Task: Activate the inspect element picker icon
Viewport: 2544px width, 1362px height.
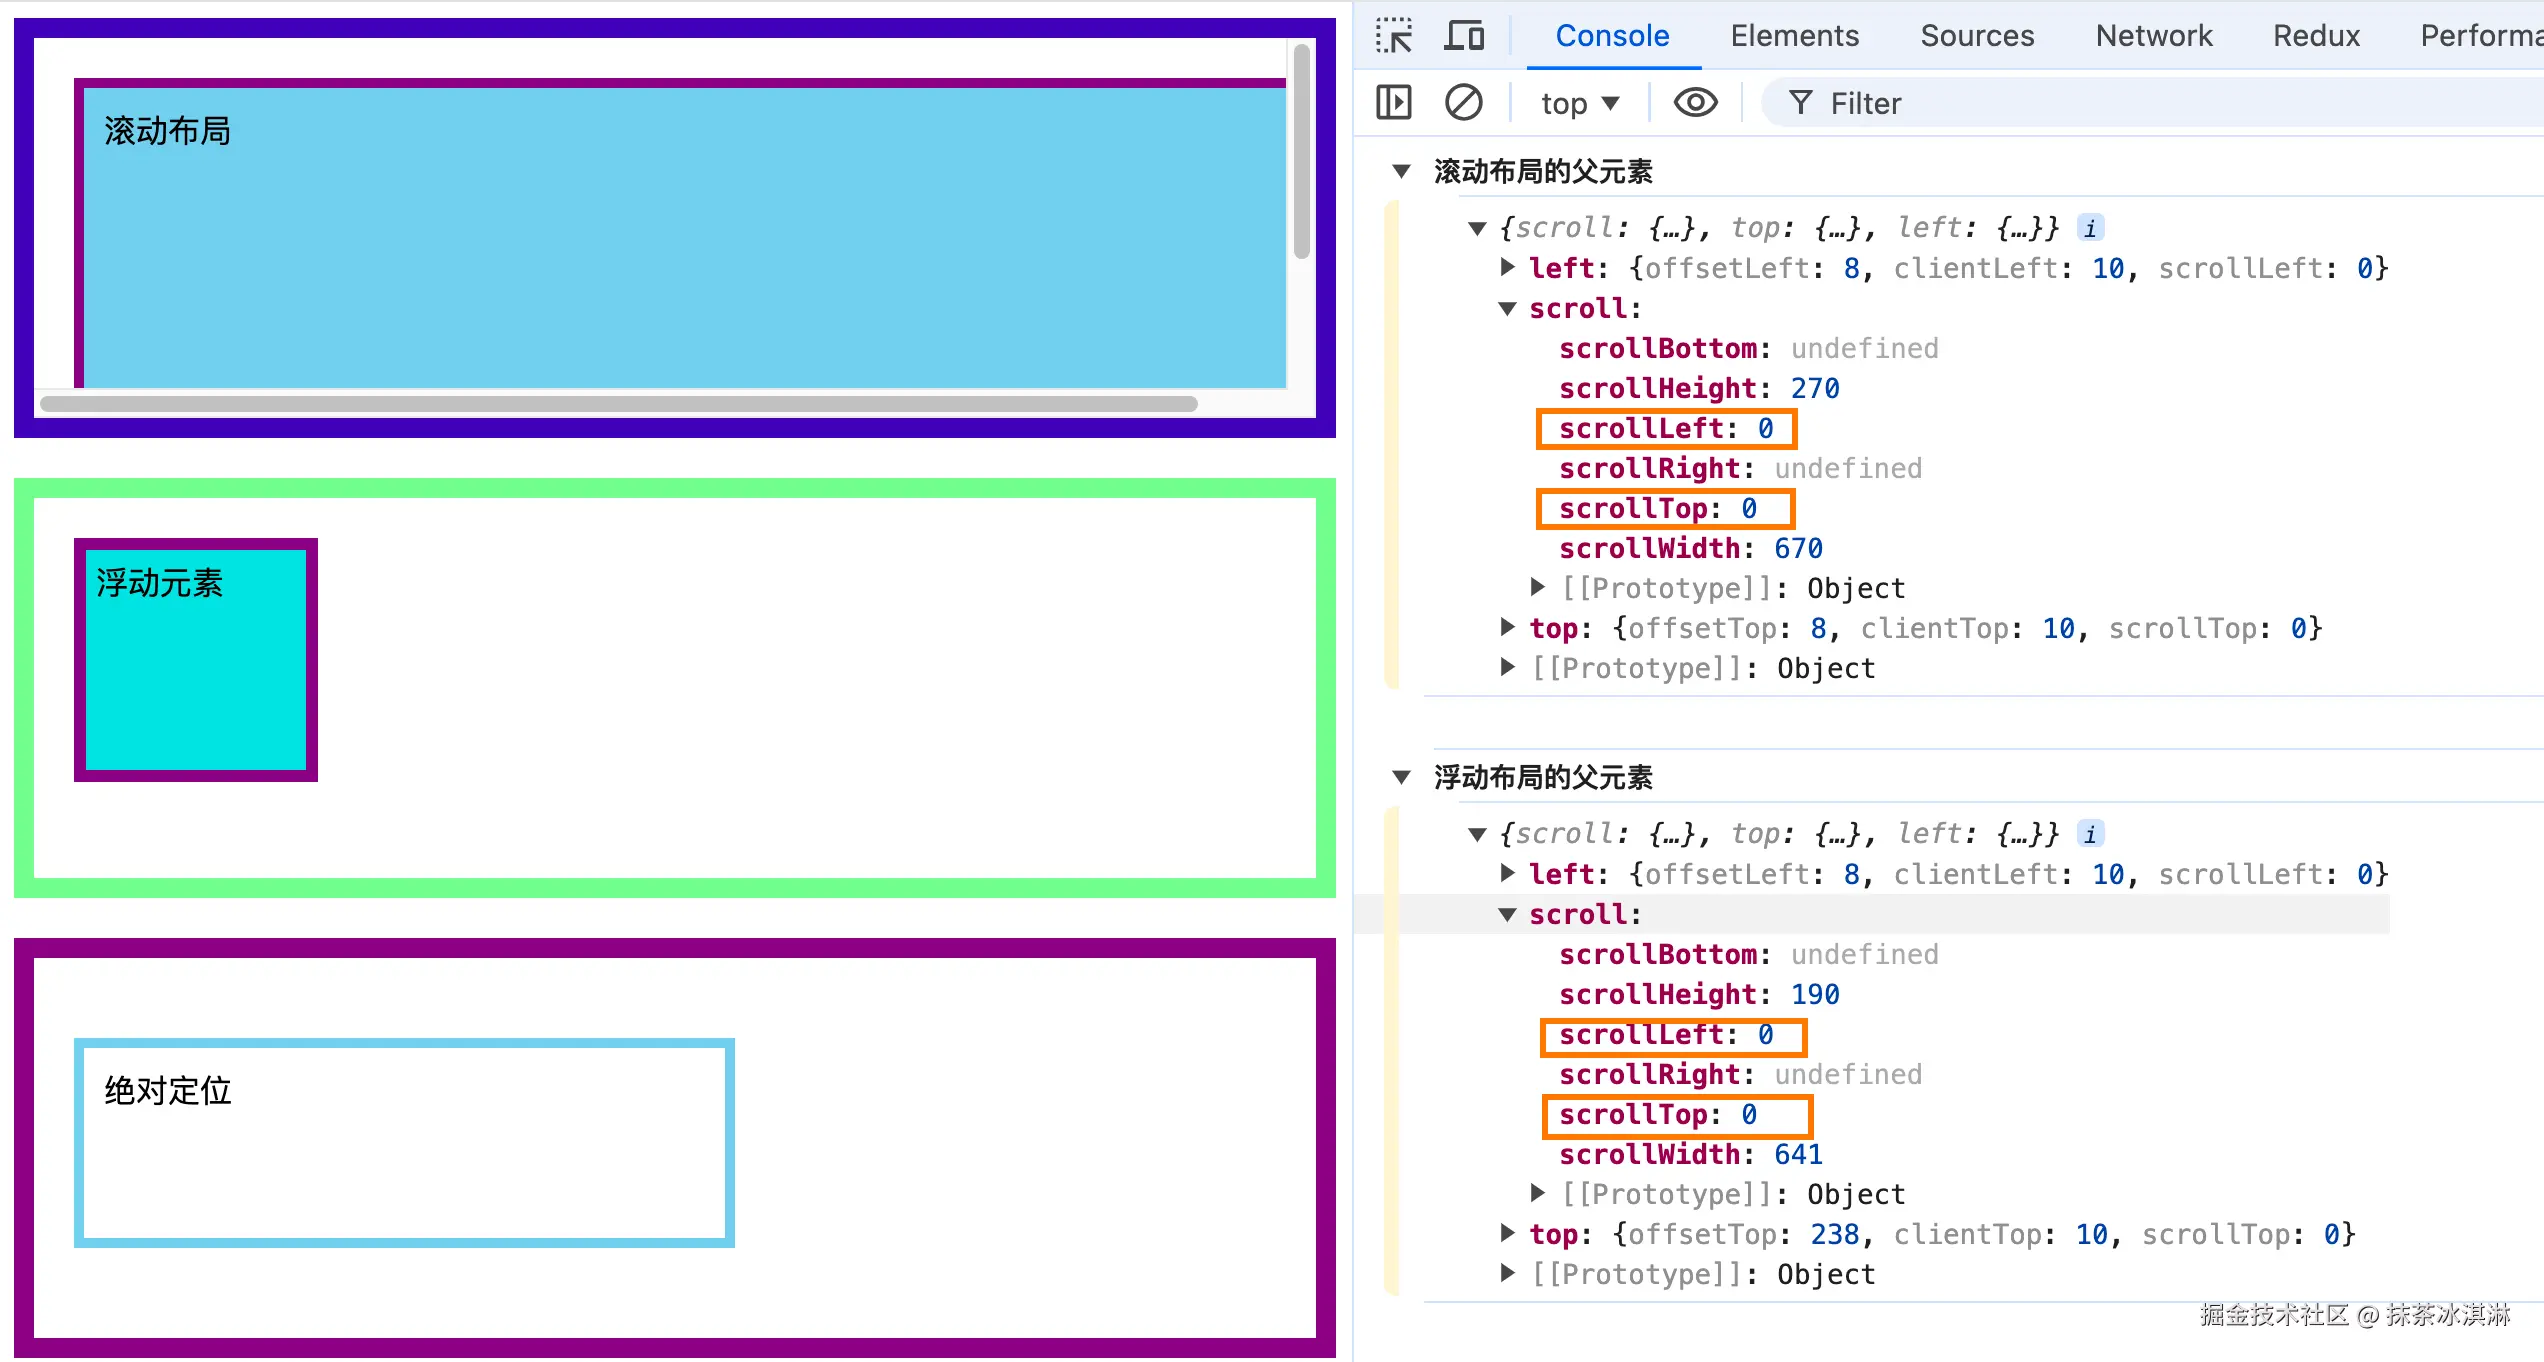Action: coord(1393,36)
